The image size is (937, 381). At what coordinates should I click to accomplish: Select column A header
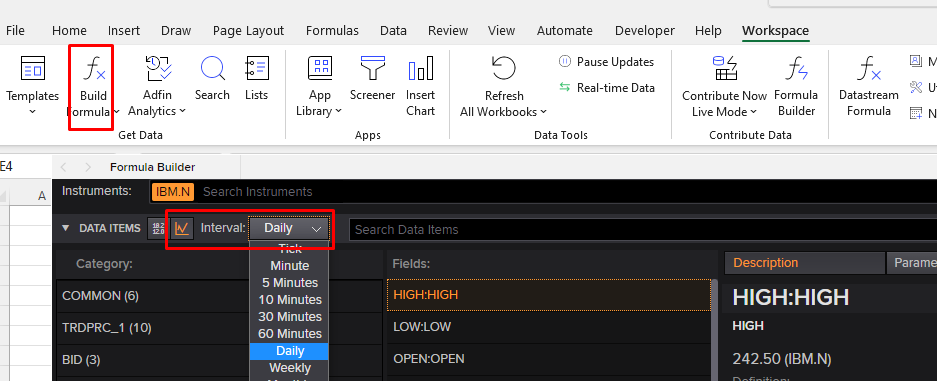pyautogui.click(x=42, y=196)
